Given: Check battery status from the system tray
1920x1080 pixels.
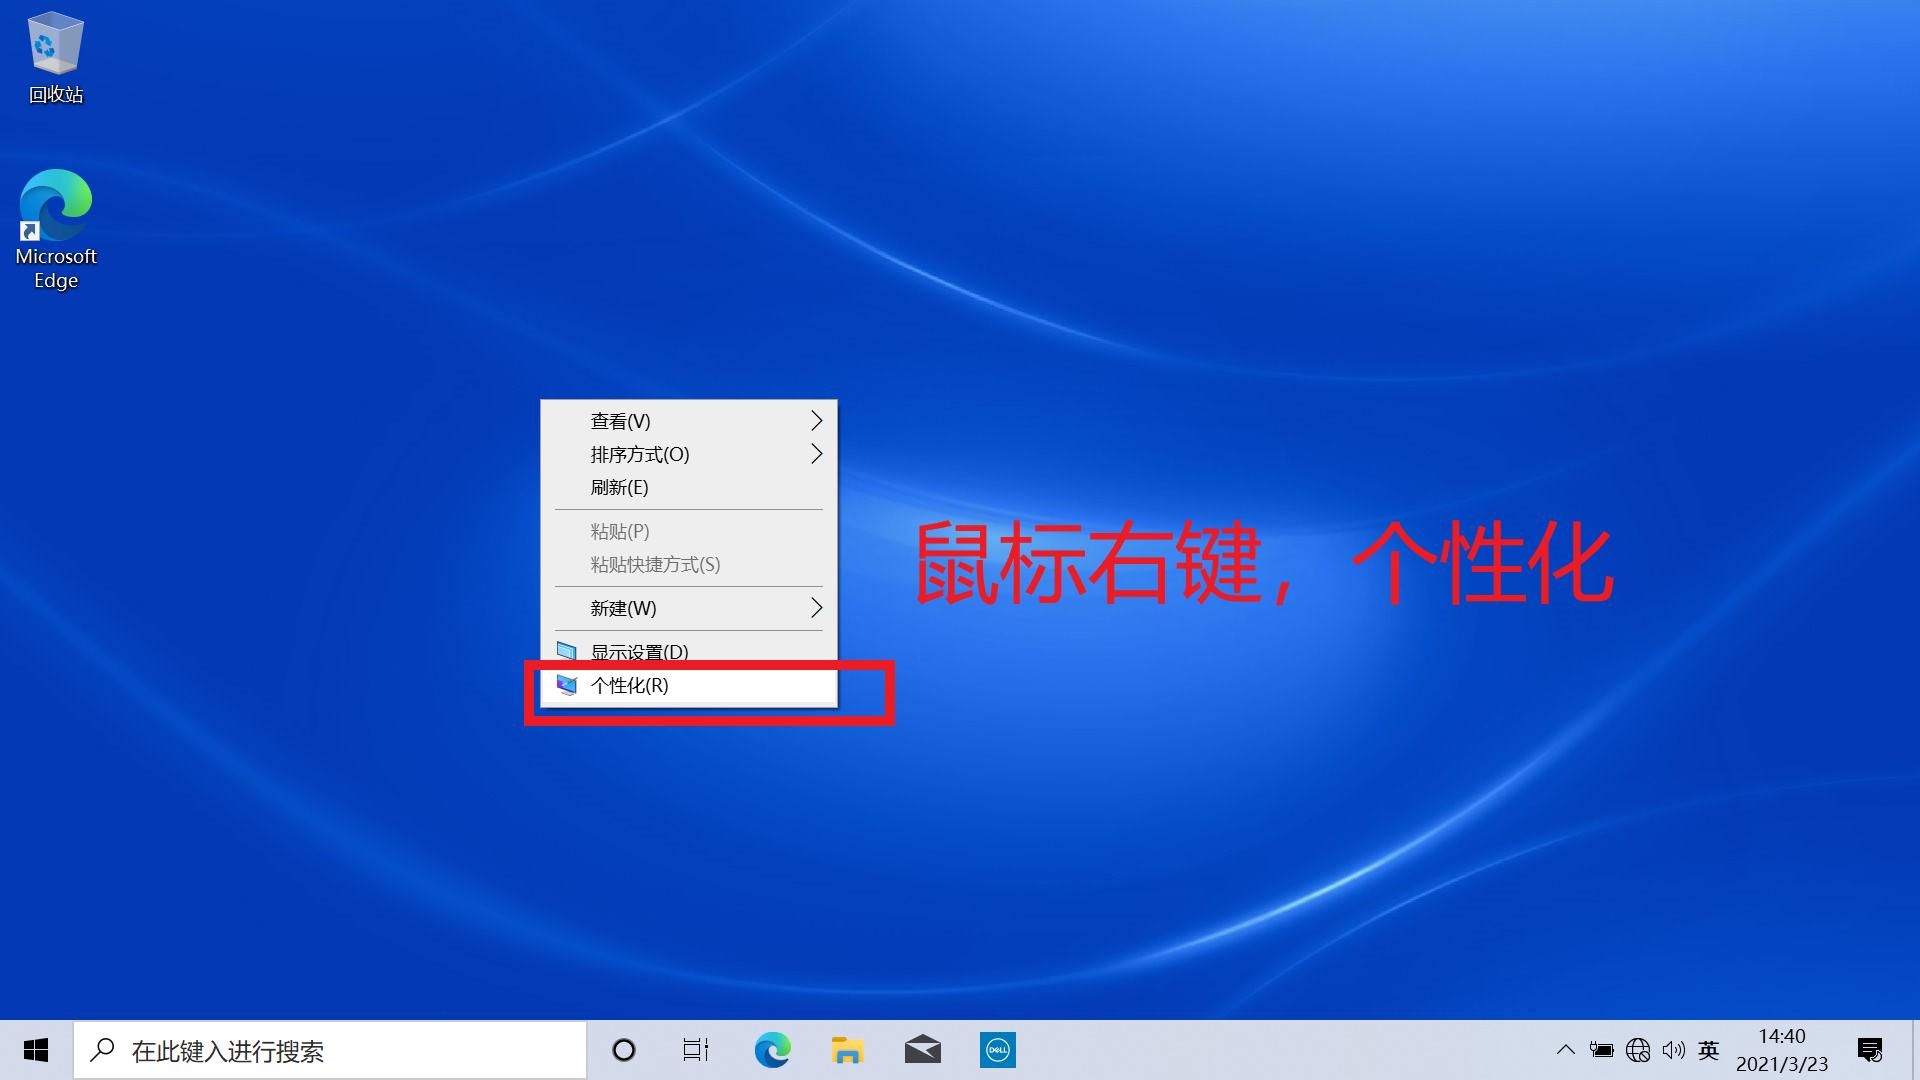Looking at the screenshot, I should coord(1602,1050).
